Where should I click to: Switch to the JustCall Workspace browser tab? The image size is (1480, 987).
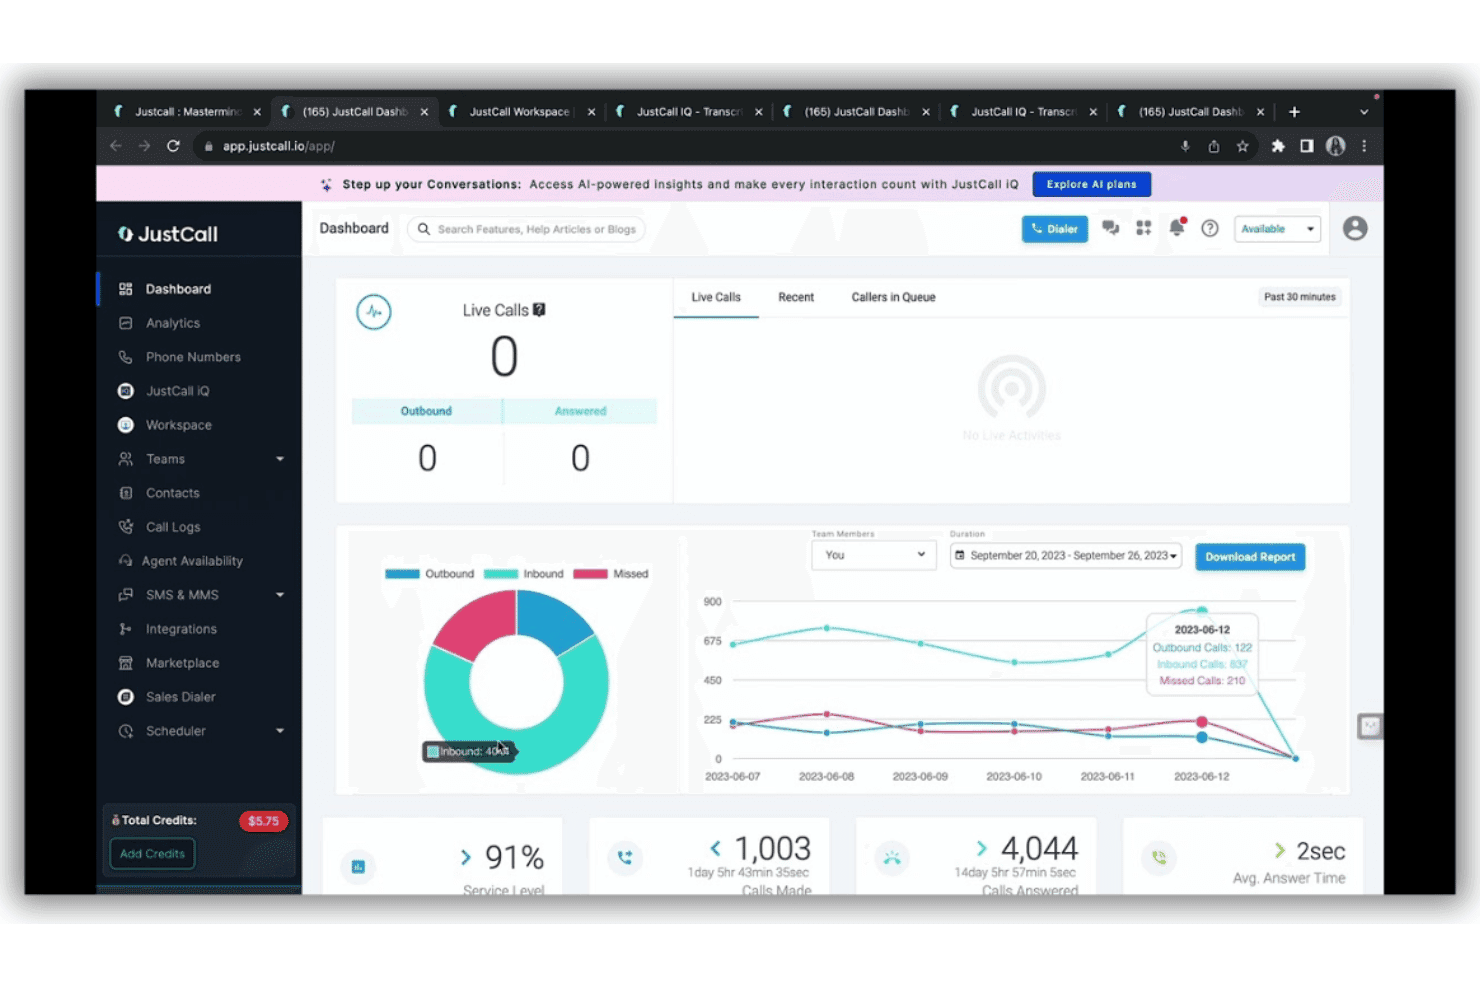pyautogui.click(x=521, y=112)
